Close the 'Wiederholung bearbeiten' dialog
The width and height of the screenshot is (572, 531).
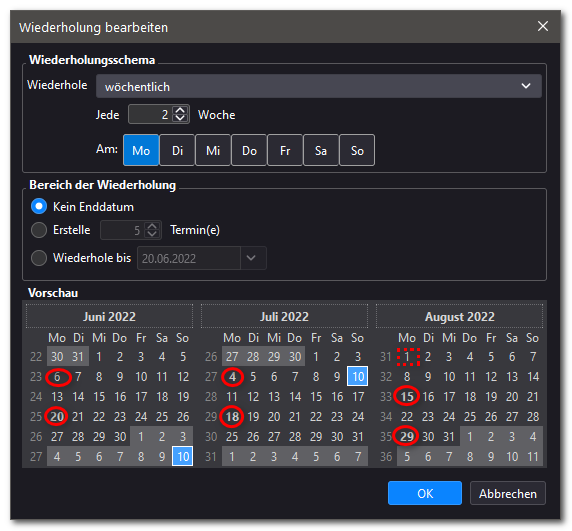(x=542, y=26)
